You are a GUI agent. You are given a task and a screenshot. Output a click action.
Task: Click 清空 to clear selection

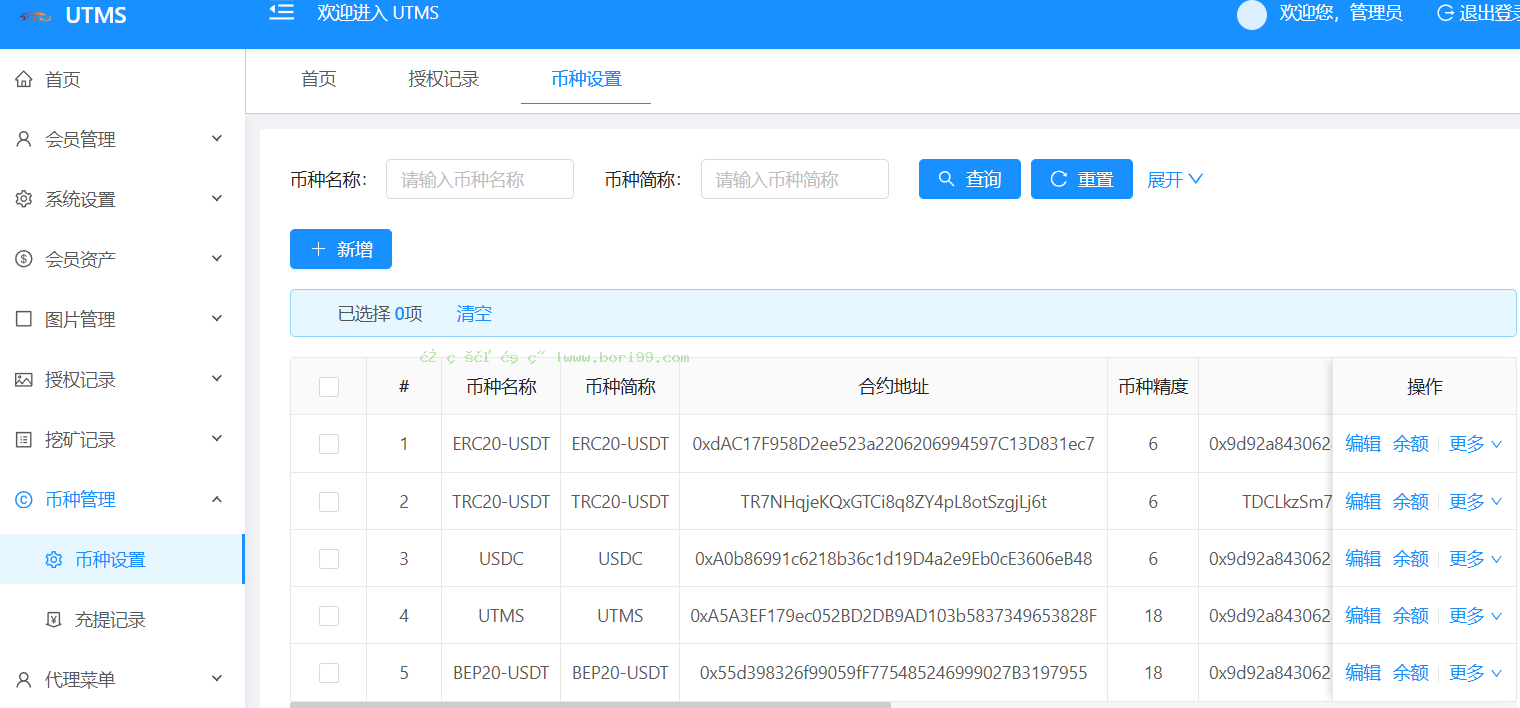(474, 313)
